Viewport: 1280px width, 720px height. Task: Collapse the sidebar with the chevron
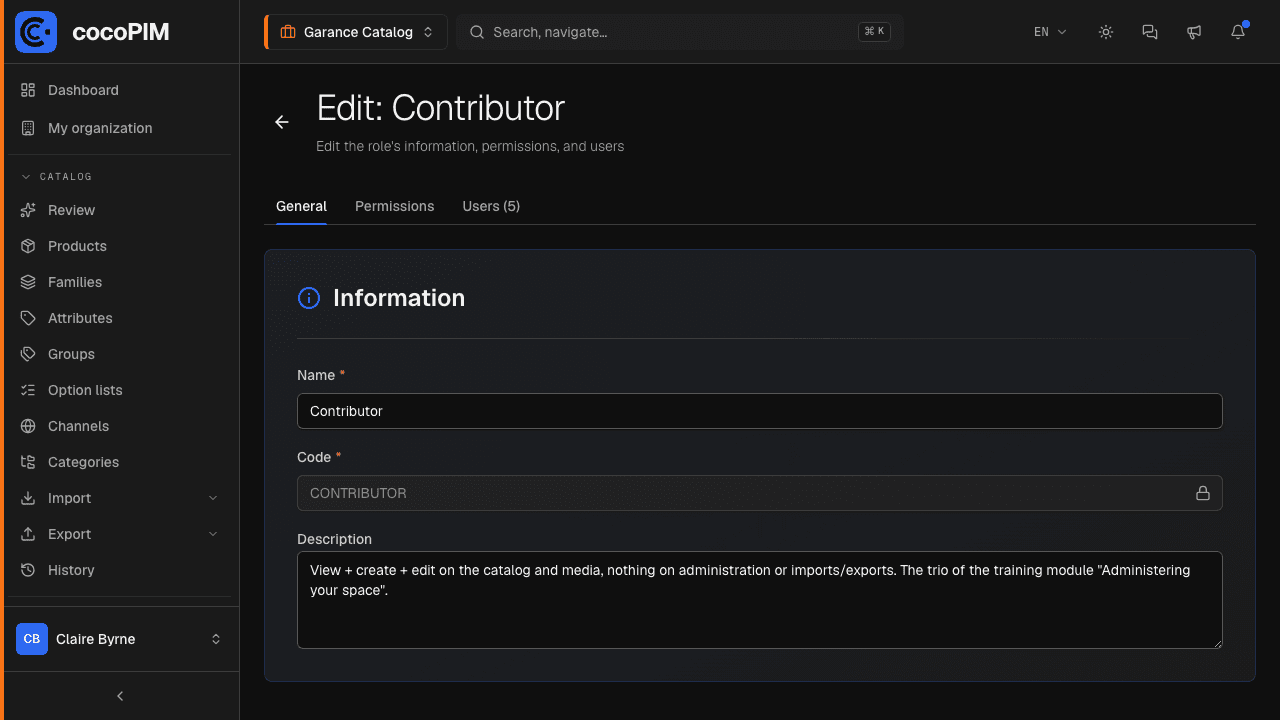click(x=120, y=696)
